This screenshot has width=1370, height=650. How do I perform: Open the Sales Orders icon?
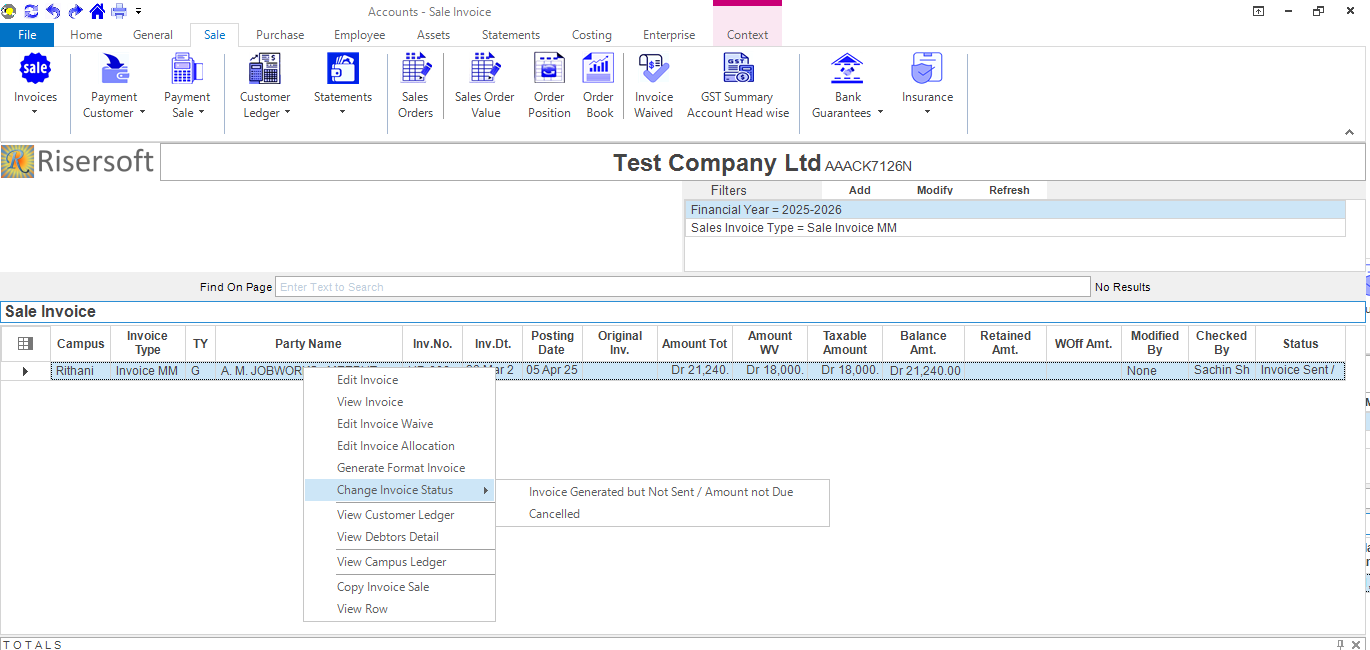(x=415, y=86)
